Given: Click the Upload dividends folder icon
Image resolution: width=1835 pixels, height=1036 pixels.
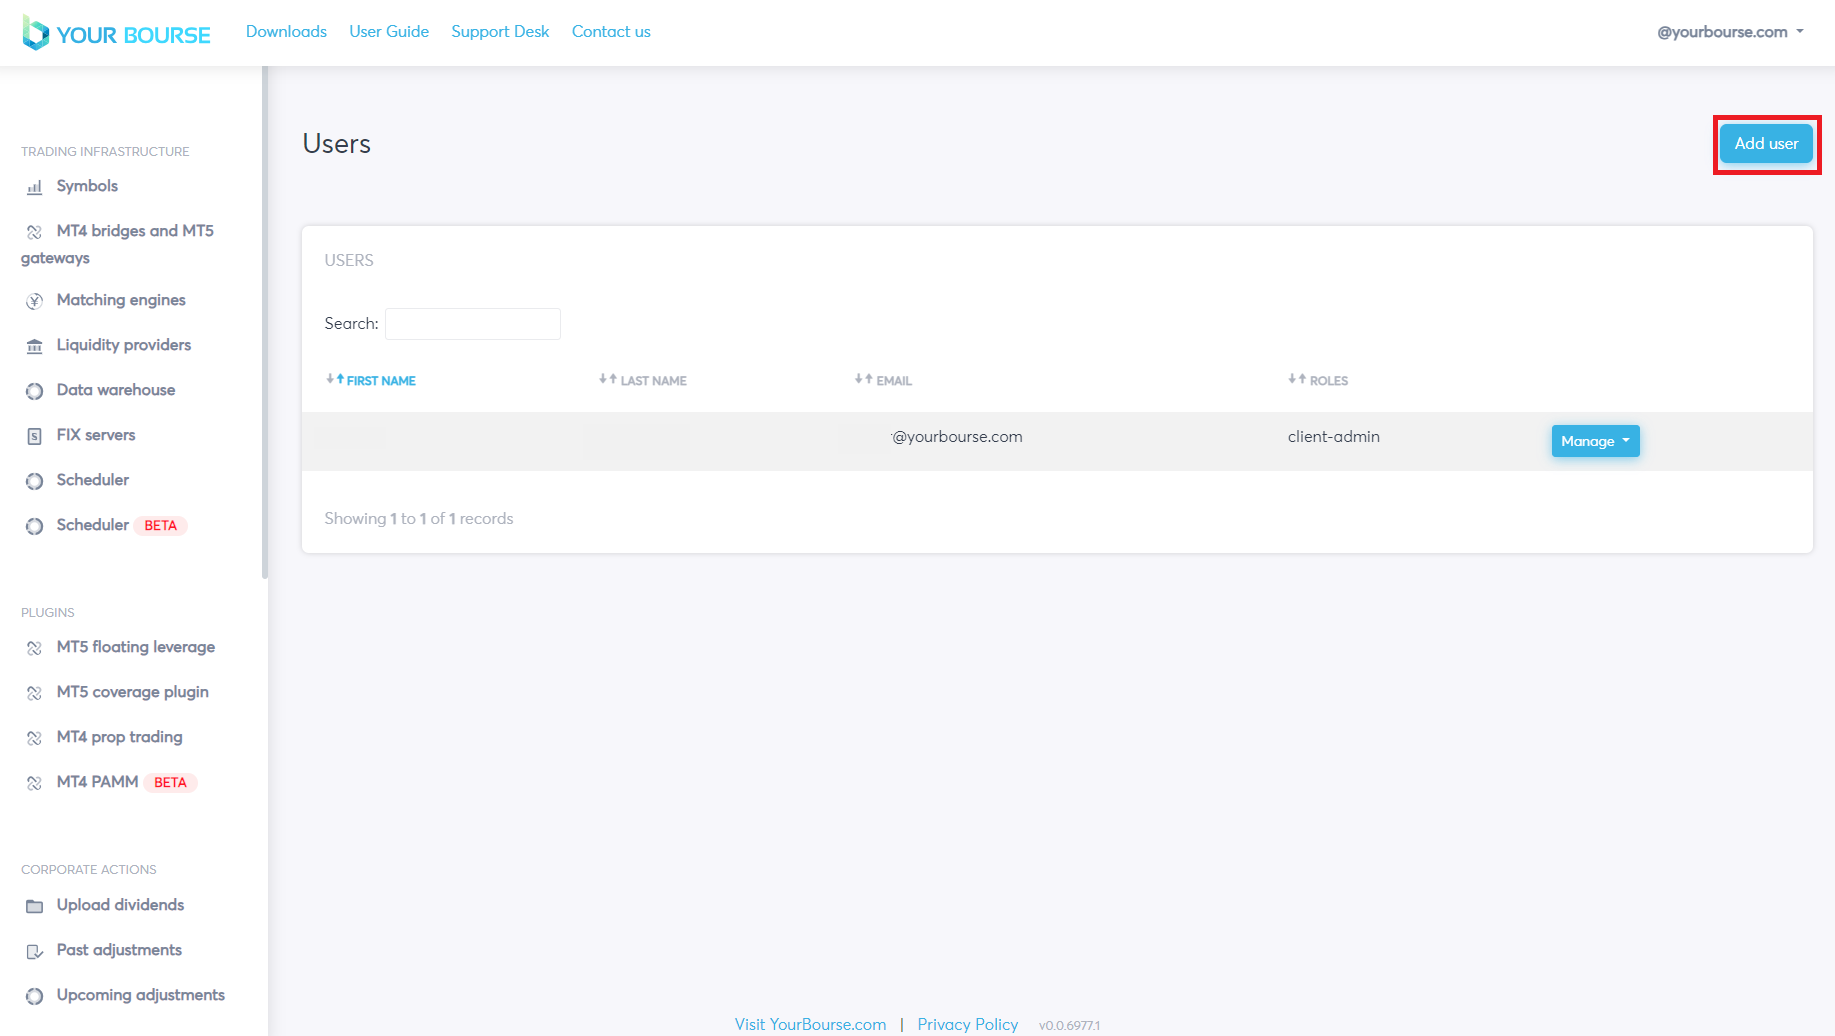Looking at the screenshot, I should [x=35, y=906].
